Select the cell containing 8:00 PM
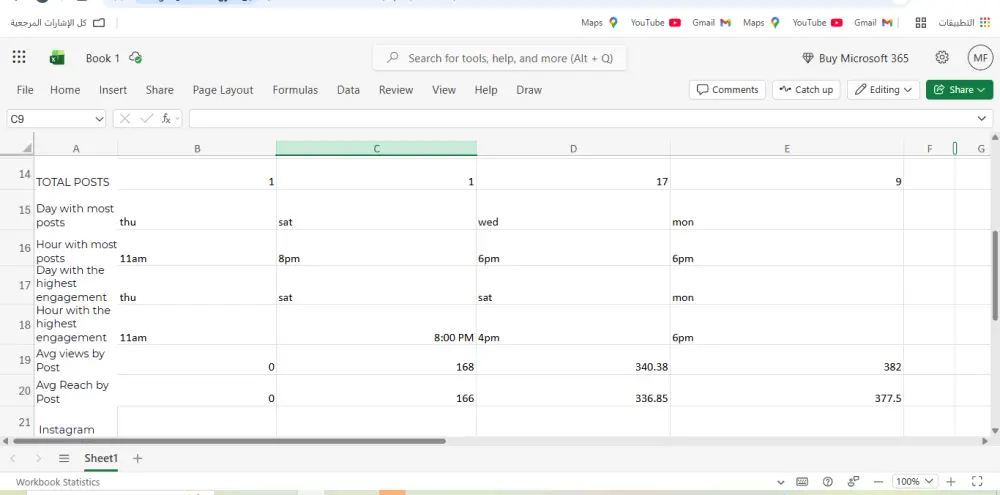Viewport: 1000px width, 495px height. coord(376,325)
